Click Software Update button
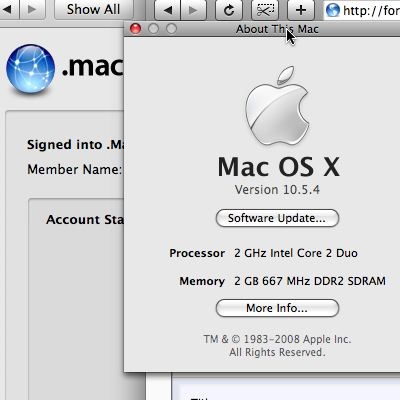Screen dimensions: 400x400 click(277, 218)
